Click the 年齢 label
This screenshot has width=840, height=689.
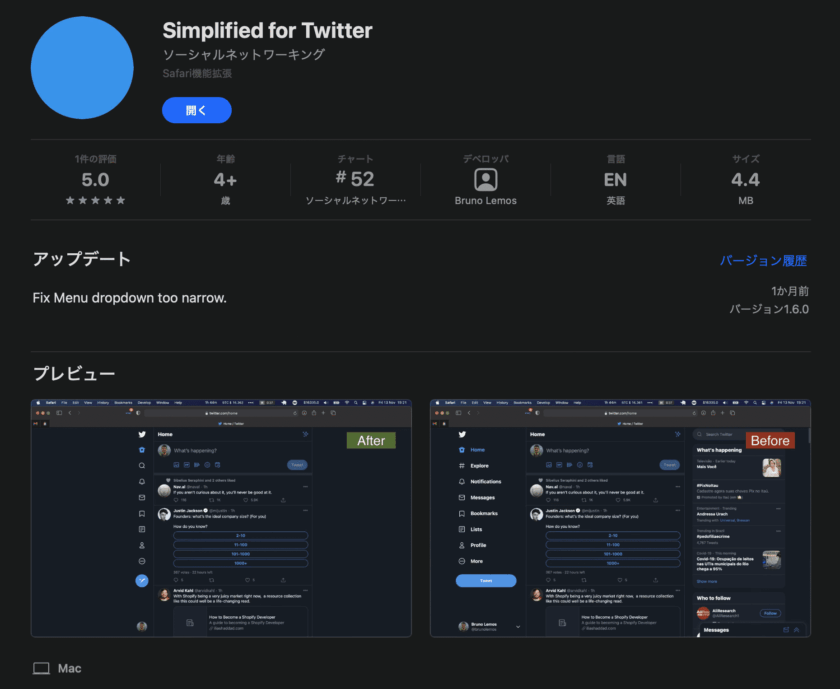[x=226, y=159]
